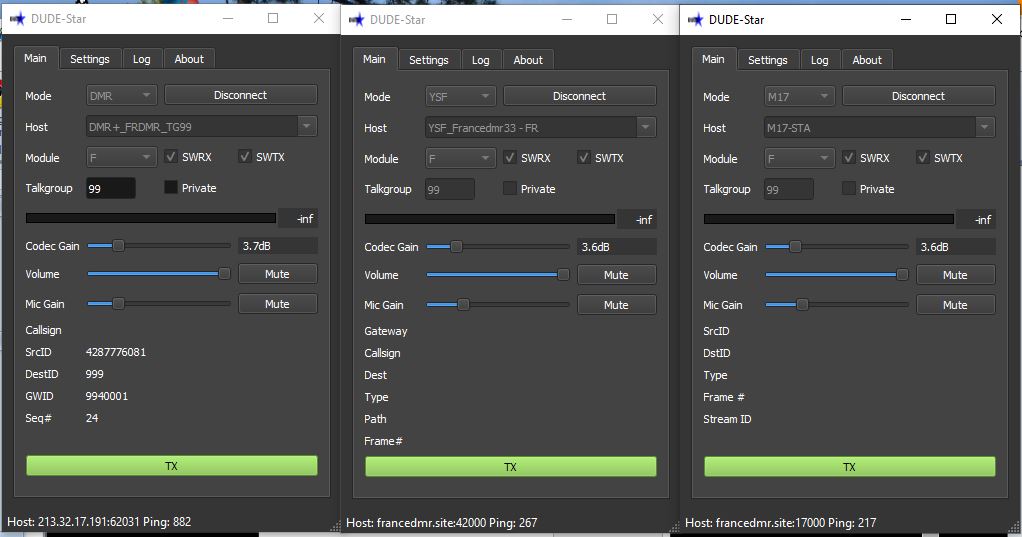Image resolution: width=1022 pixels, height=537 pixels.
Task: Select the Main tab in the M17 window
Action: pyautogui.click(x=713, y=59)
